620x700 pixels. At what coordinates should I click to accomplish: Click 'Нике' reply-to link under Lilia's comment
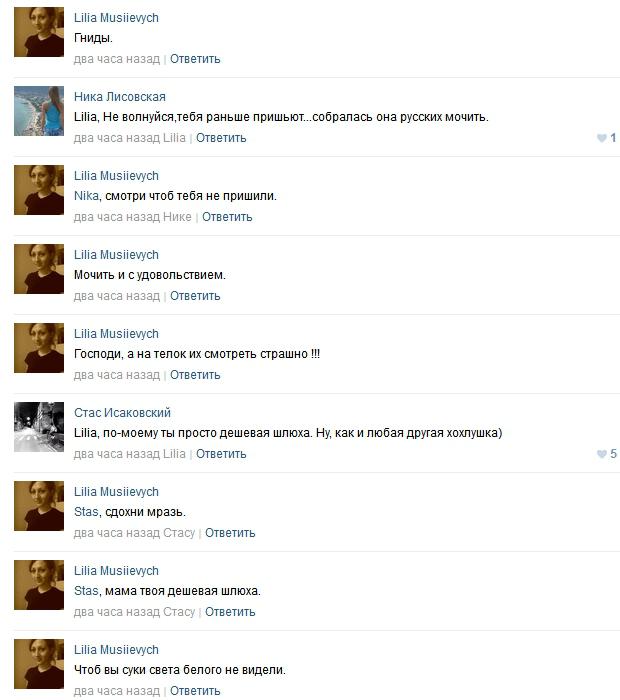point(177,217)
